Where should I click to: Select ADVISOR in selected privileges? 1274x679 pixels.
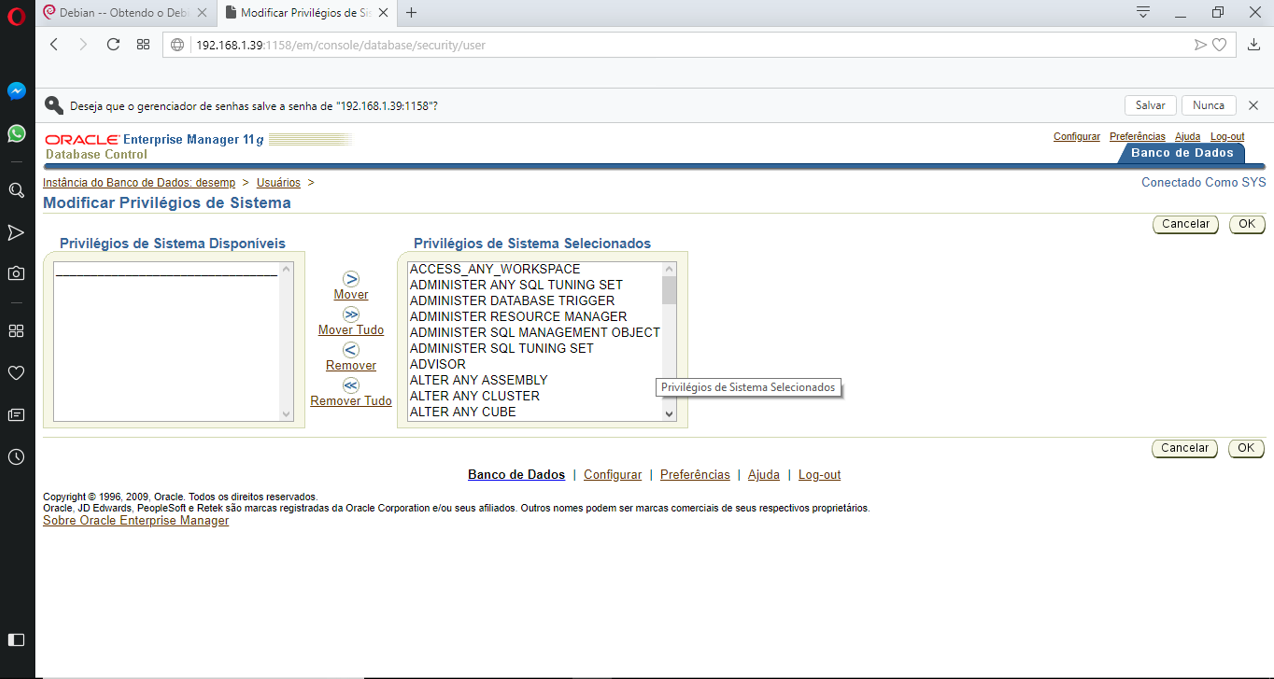pyautogui.click(x=438, y=365)
